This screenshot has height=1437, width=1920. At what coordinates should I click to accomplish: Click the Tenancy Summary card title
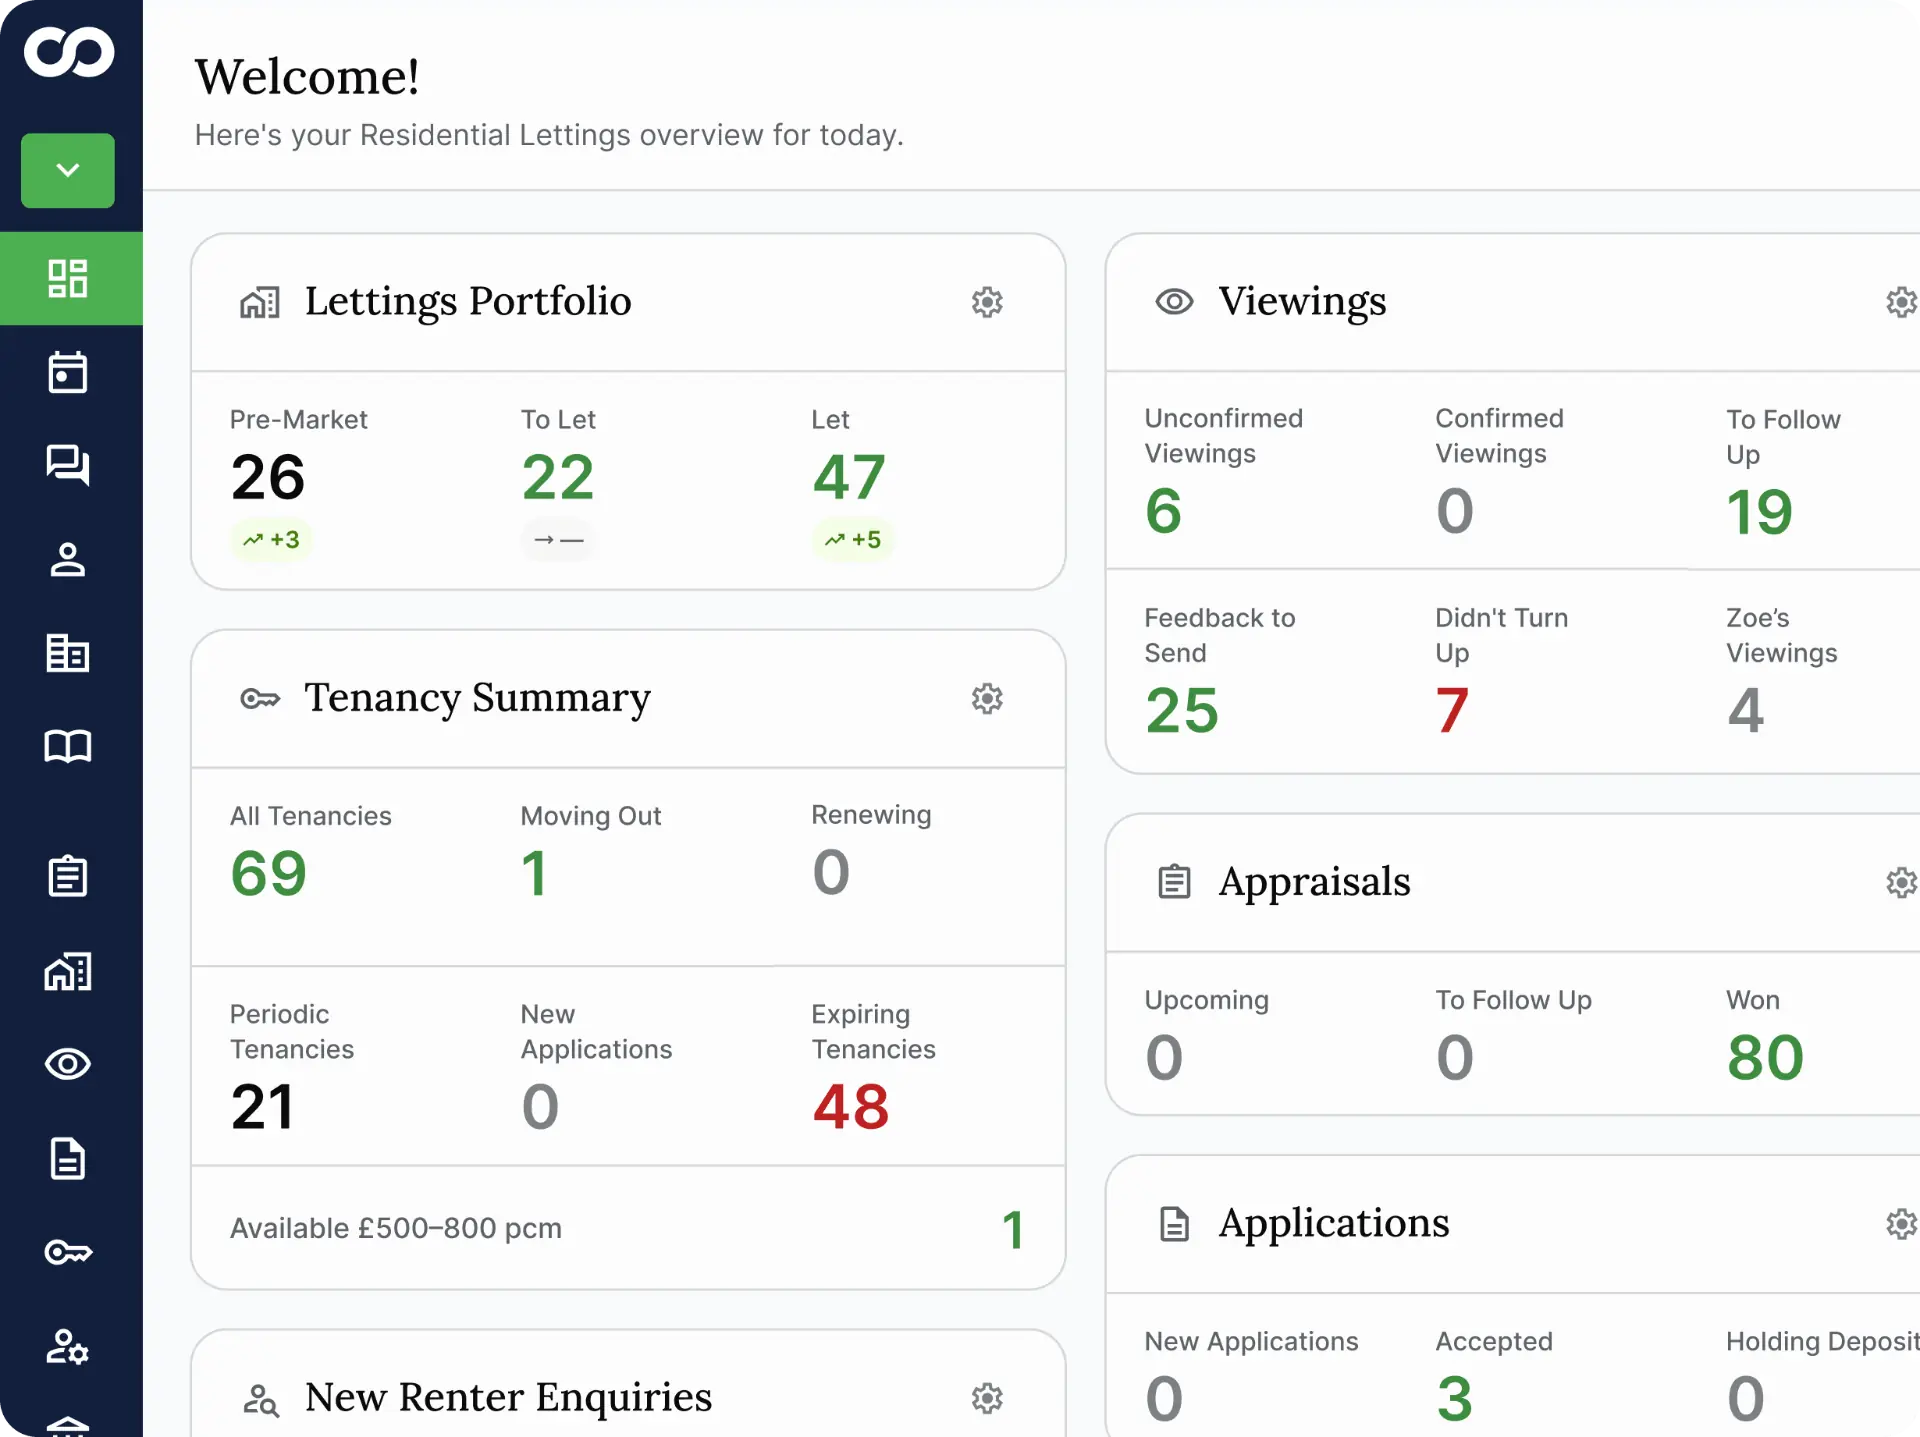[x=477, y=697]
